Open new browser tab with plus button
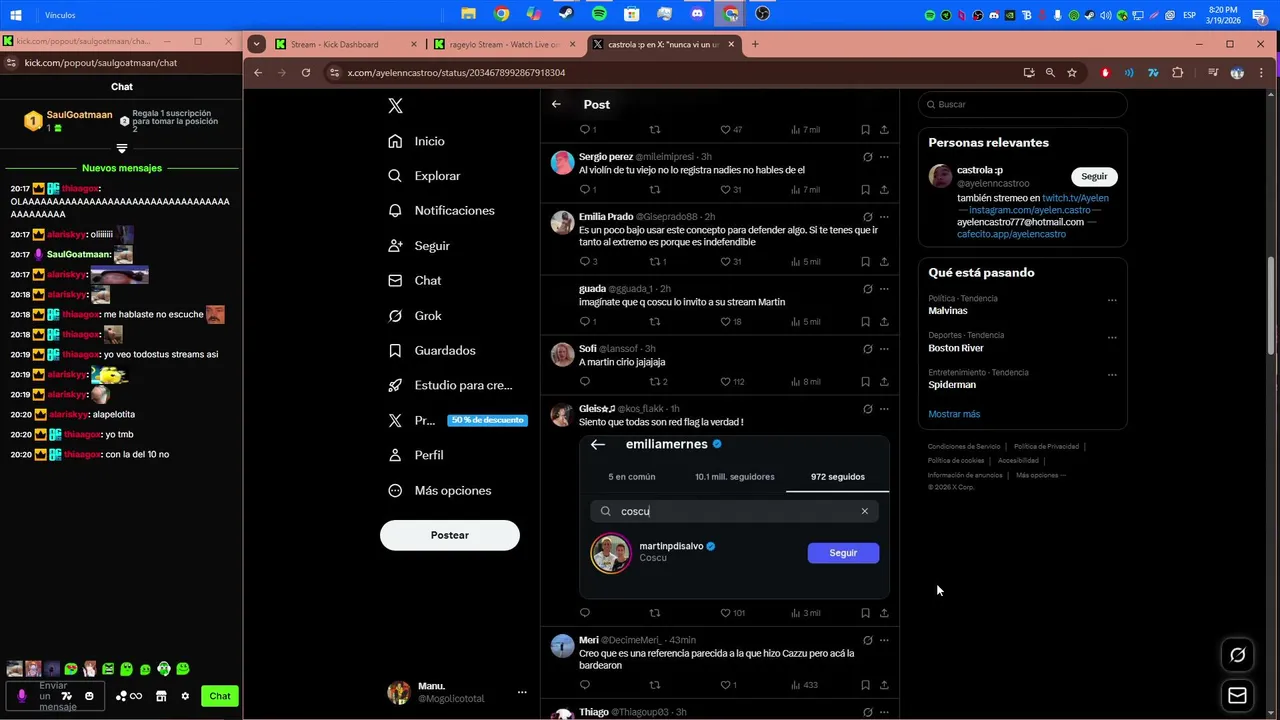 755,44
